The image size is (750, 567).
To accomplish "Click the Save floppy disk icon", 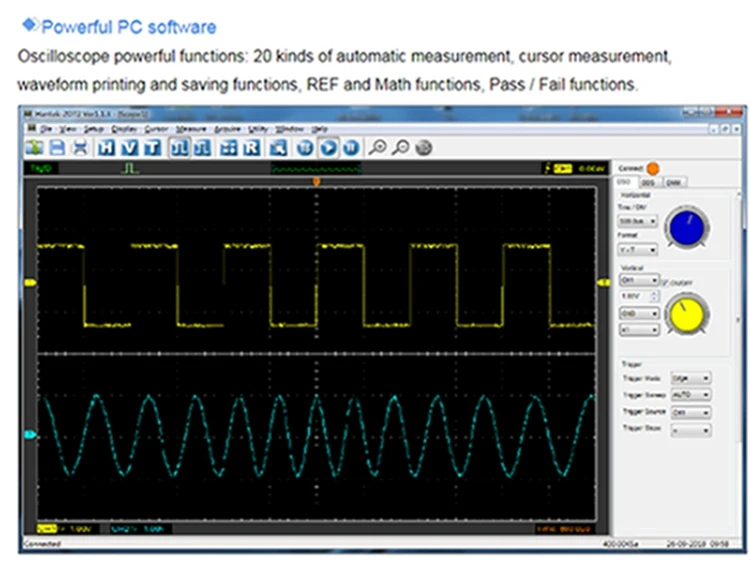I will [x=57, y=147].
